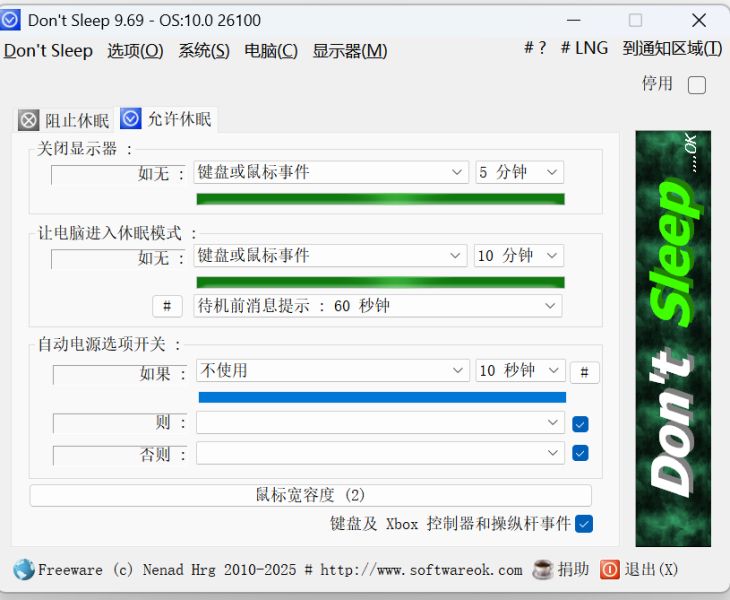Click the 允许休眠 tab's blue check icon
730x600 pixels.
[131, 119]
